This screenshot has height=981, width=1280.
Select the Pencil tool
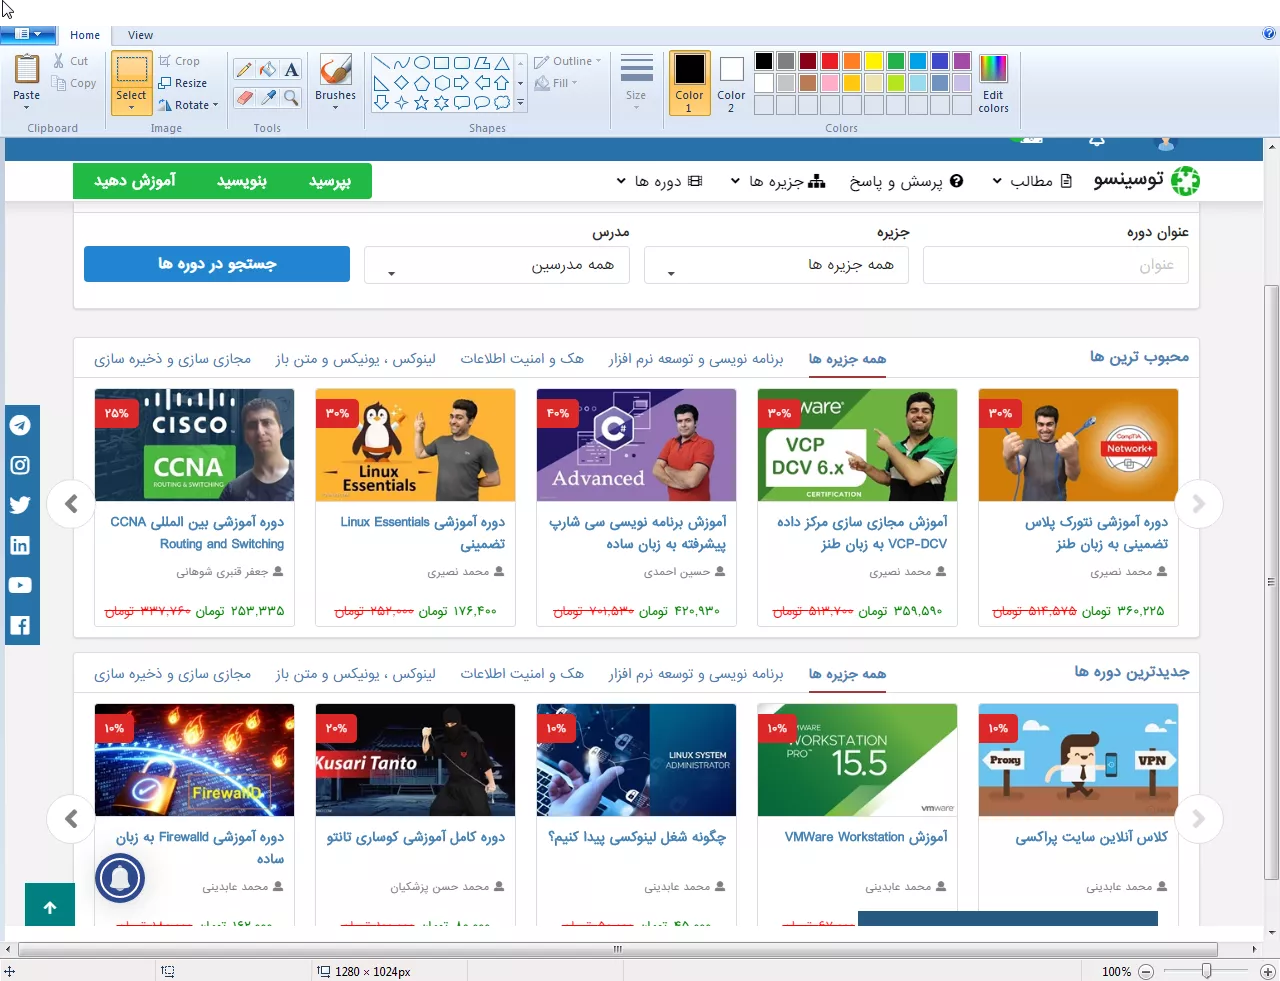coord(244,69)
